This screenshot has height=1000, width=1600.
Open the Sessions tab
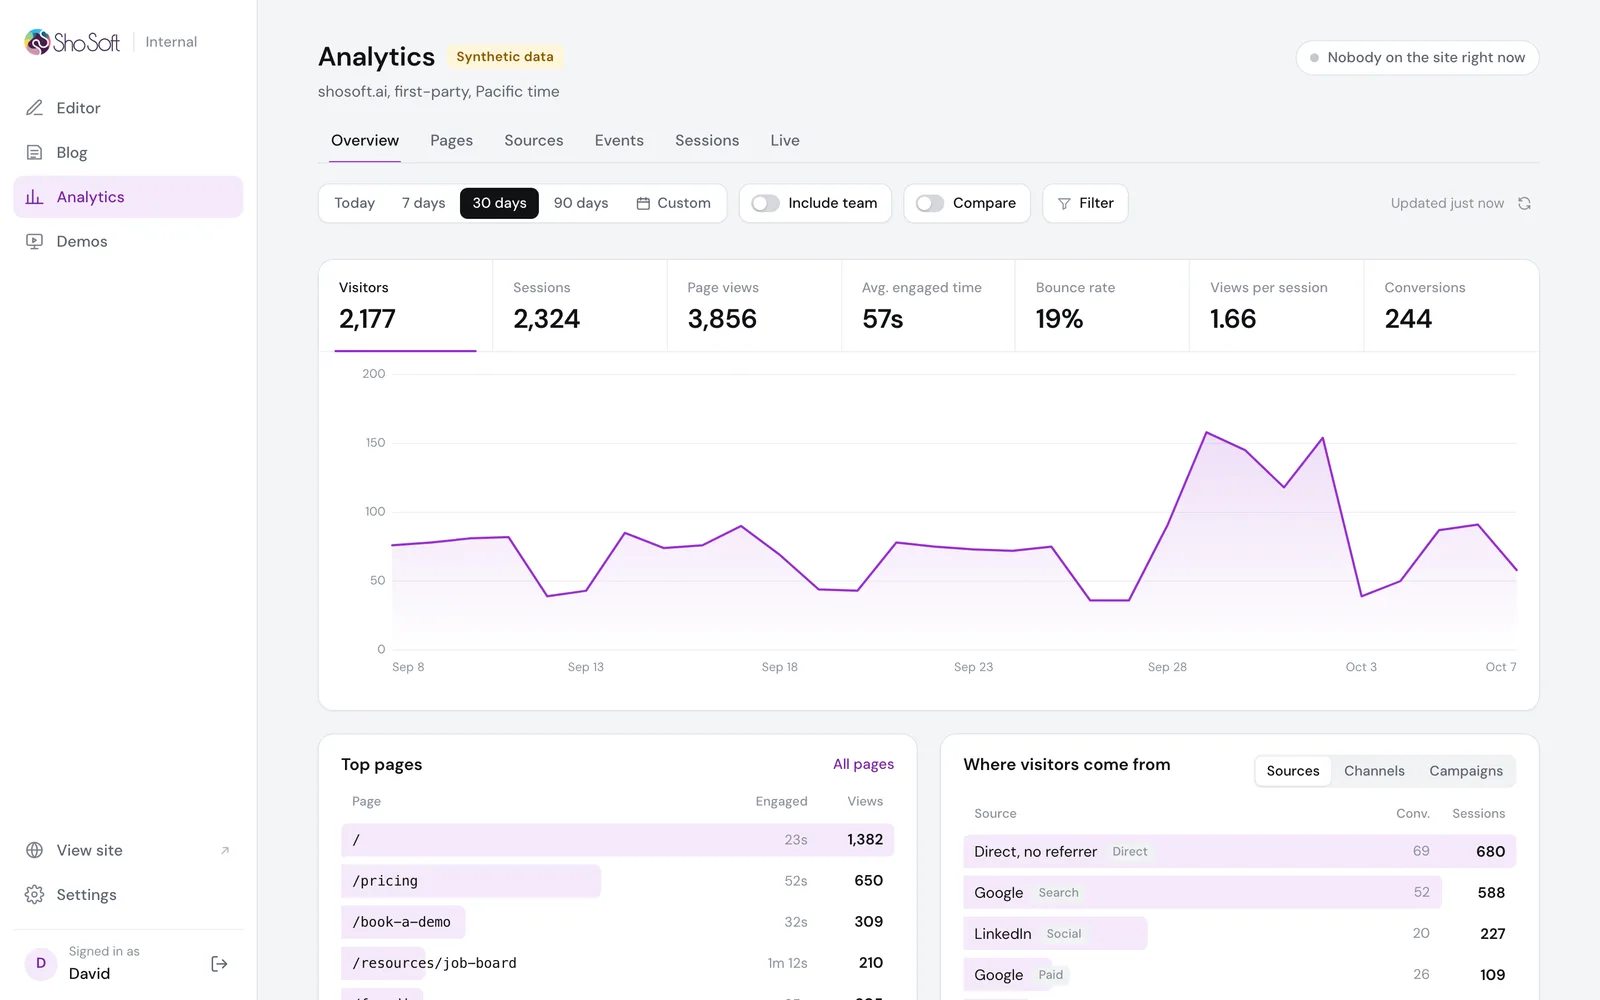(x=707, y=141)
